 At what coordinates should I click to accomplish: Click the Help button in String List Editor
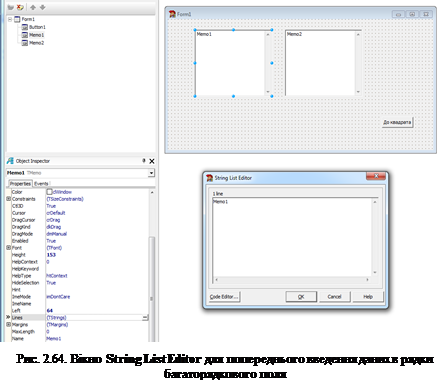pos(368,297)
